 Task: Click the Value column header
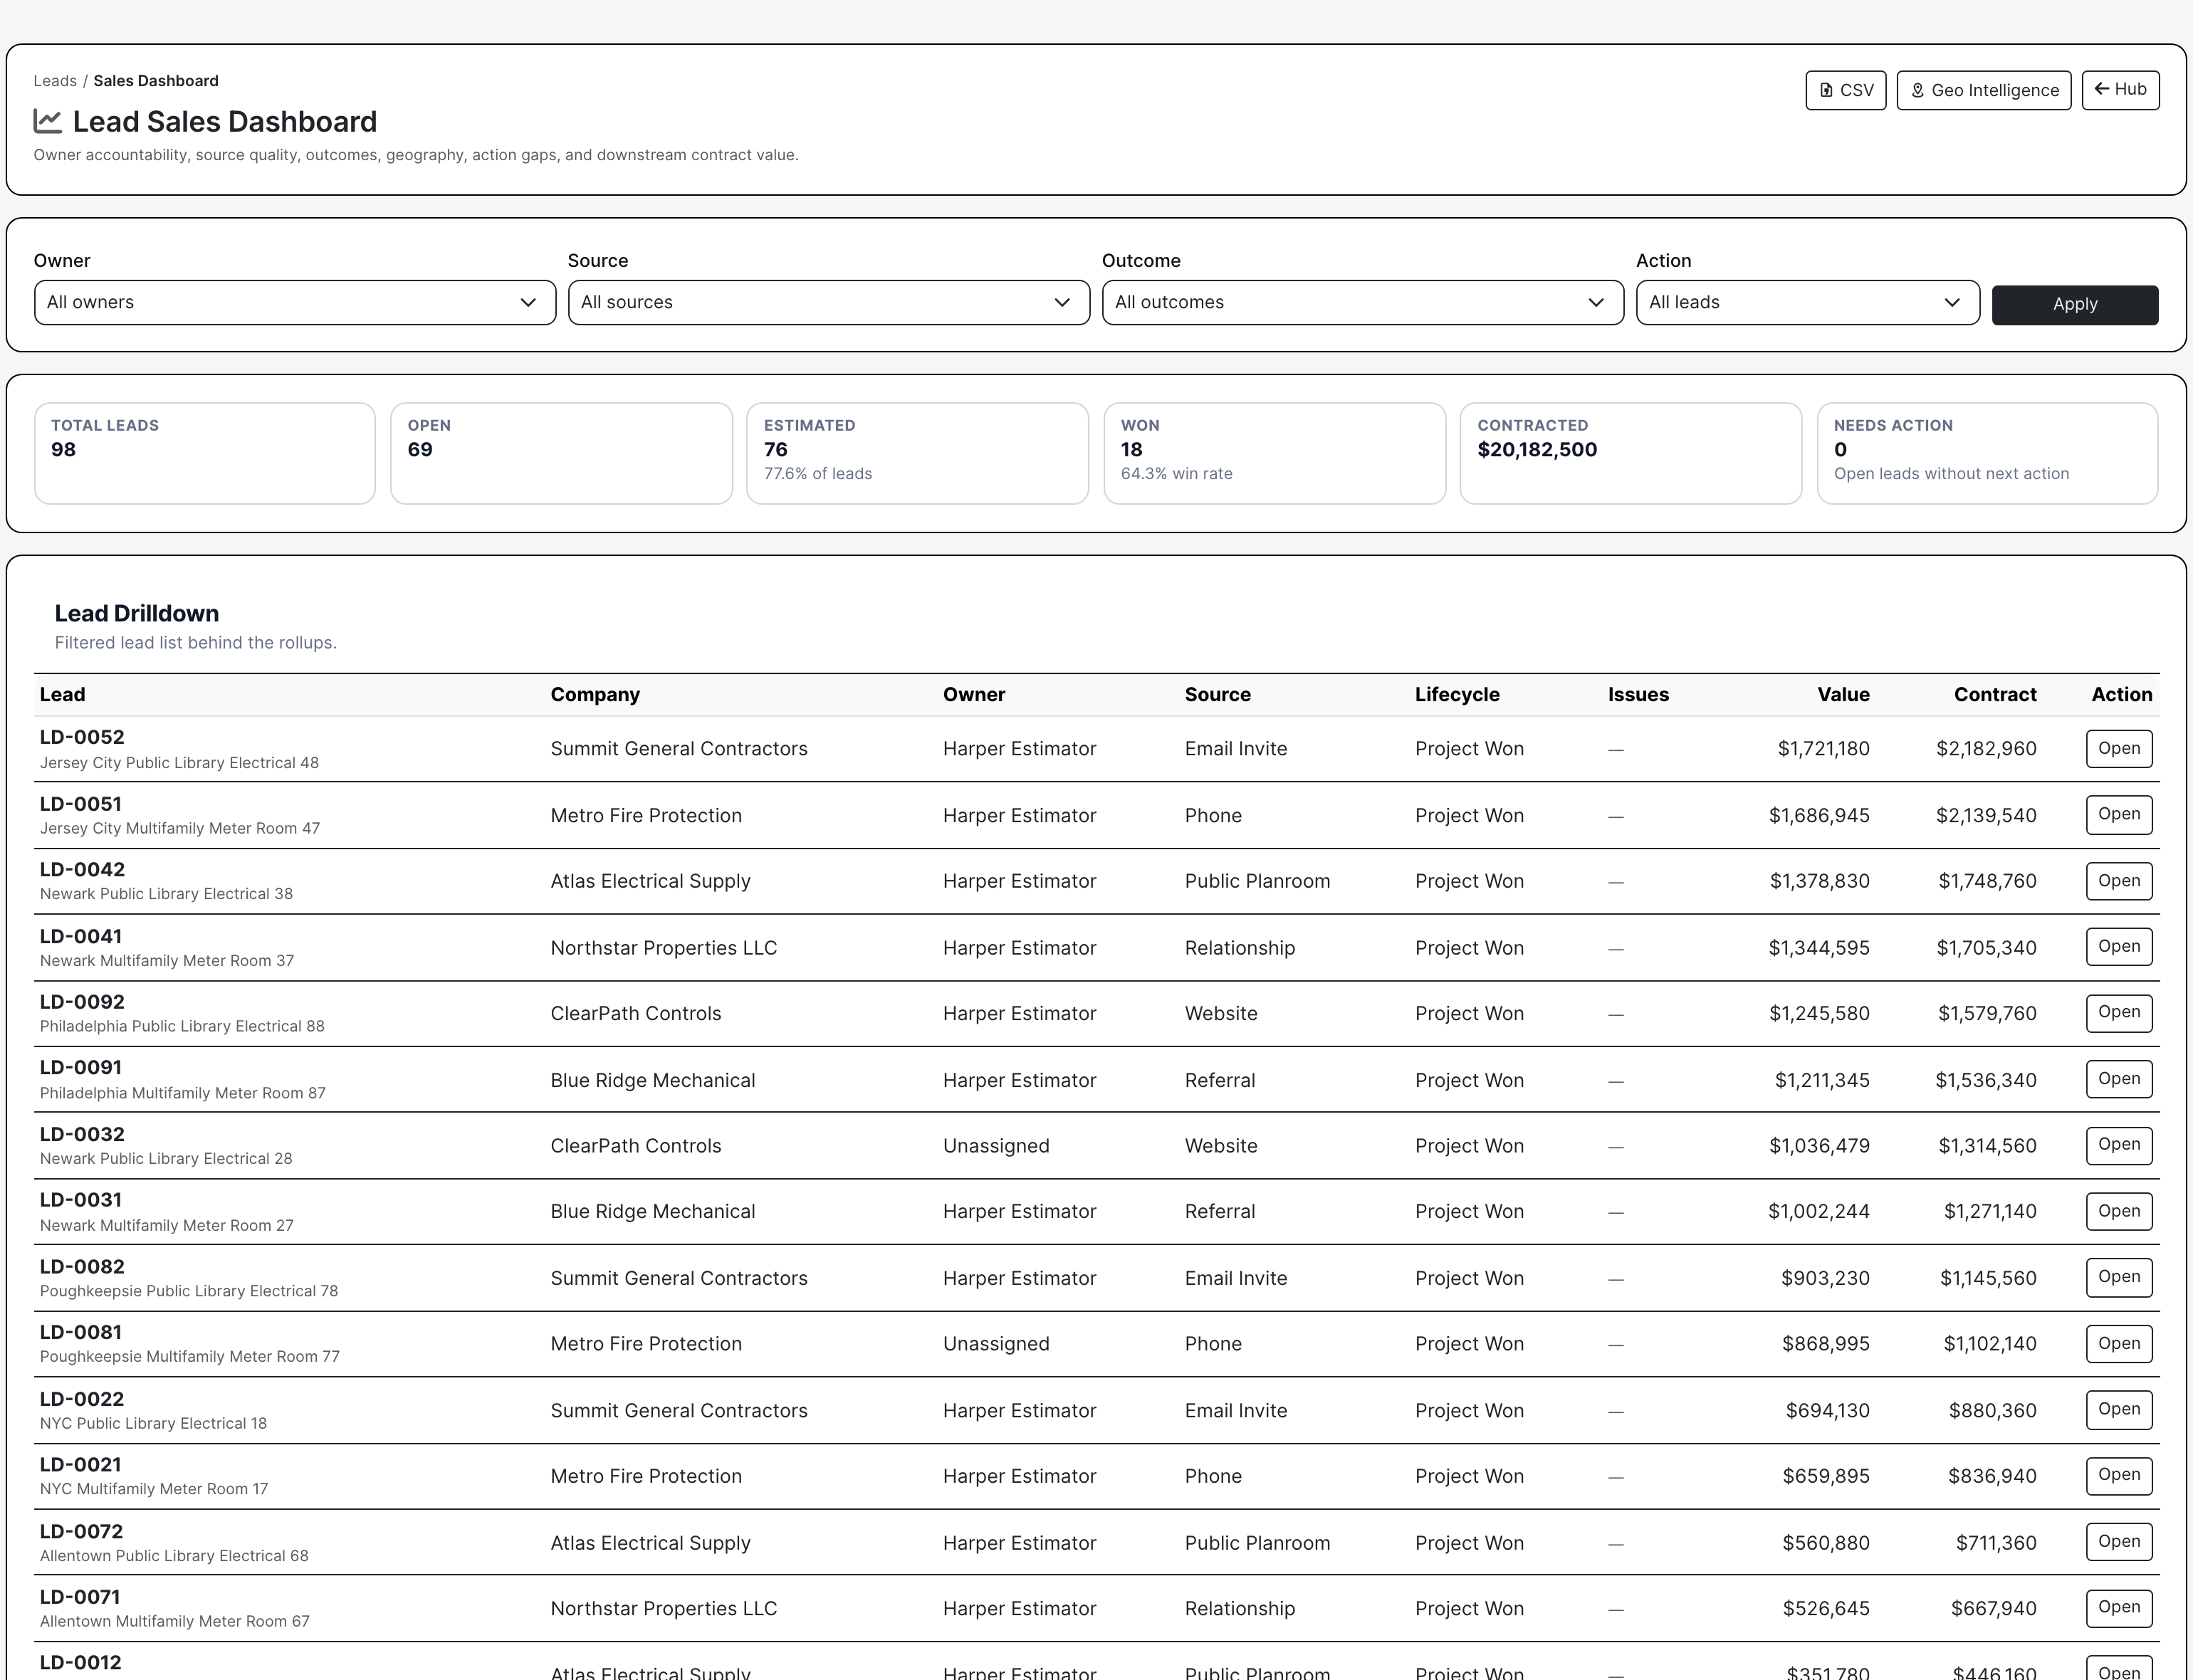1843,695
